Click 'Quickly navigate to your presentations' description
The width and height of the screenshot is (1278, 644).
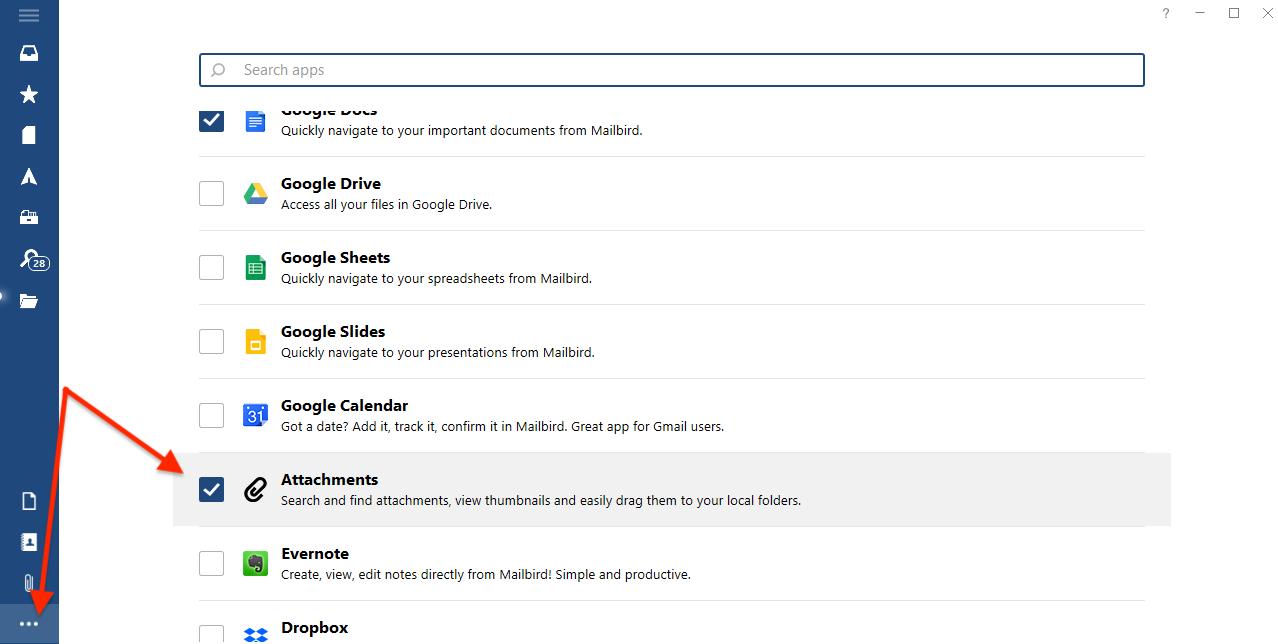437,353
